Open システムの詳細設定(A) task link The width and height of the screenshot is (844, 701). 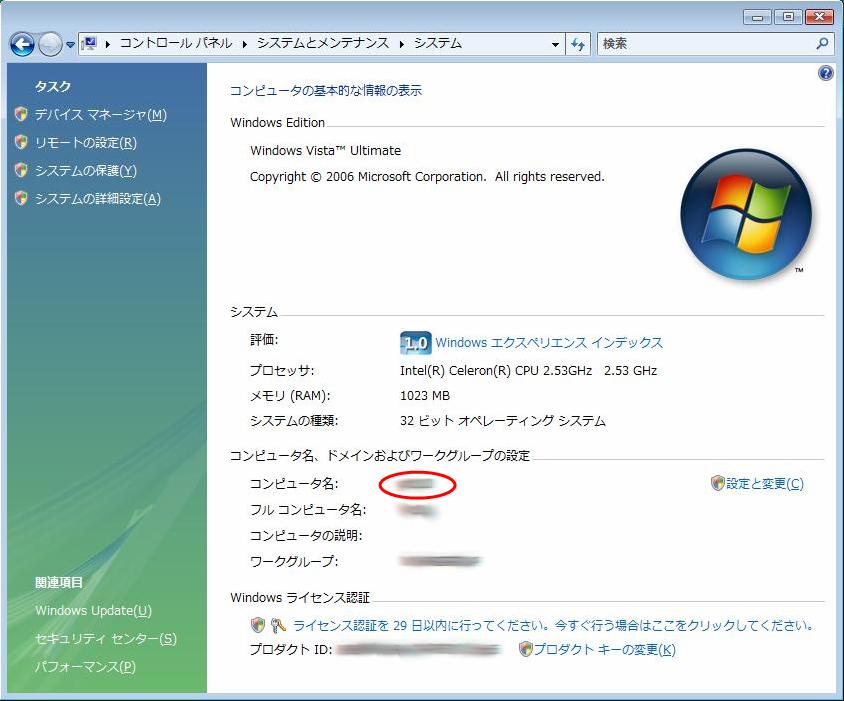point(97,199)
